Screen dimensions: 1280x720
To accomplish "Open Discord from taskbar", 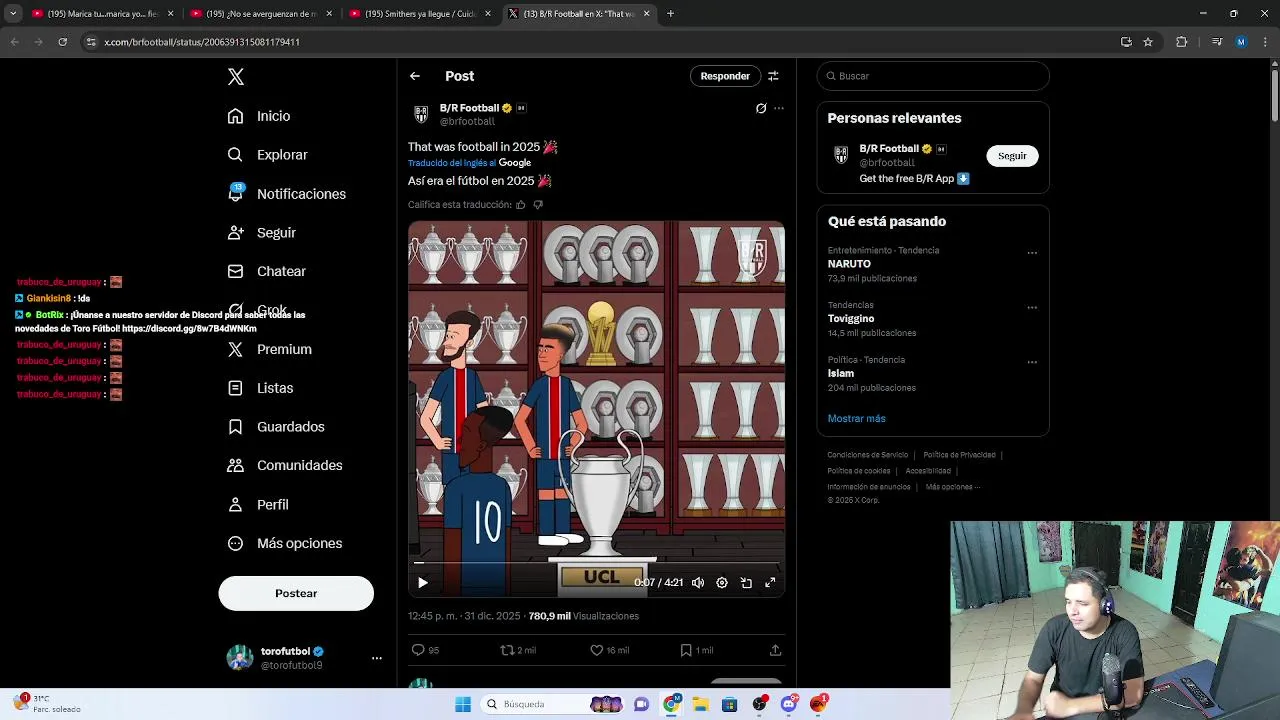I will pyautogui.click(x=789, y=704).
